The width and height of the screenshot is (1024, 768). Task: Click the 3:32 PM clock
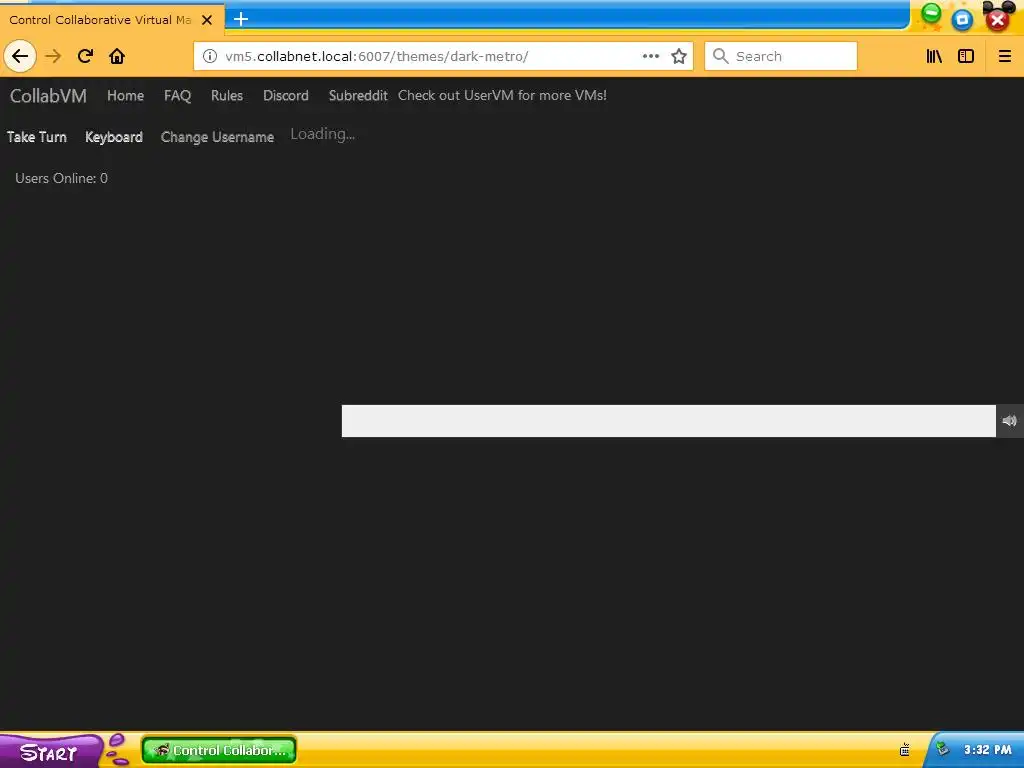[987, 750]
